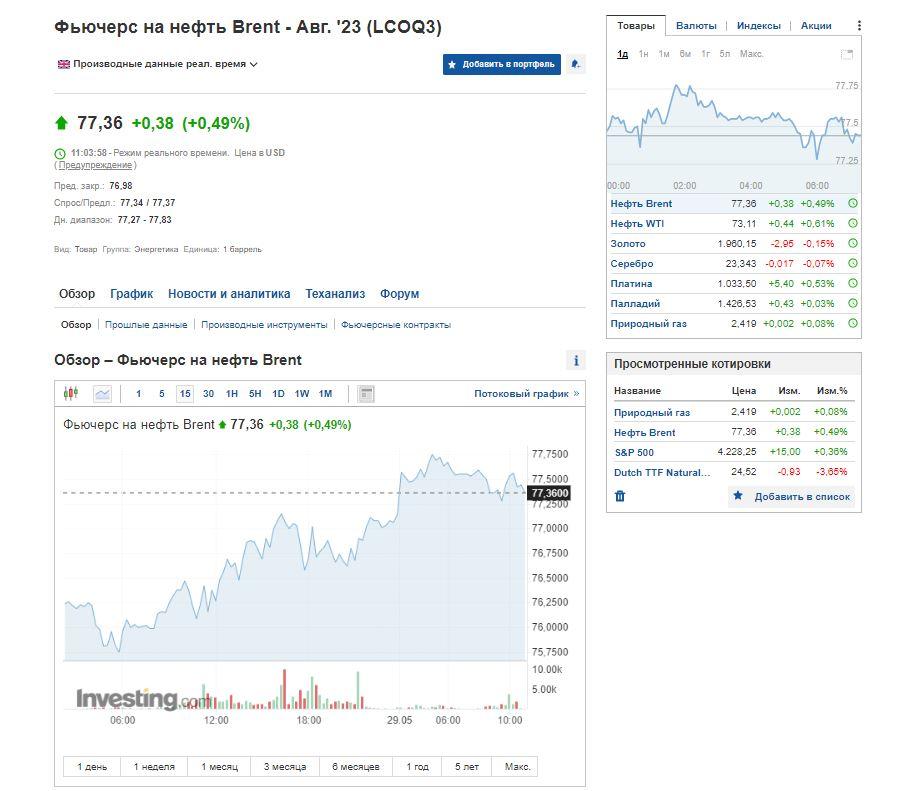
Task: Click trash icon in viewed quotes
Action: point(620,496)
